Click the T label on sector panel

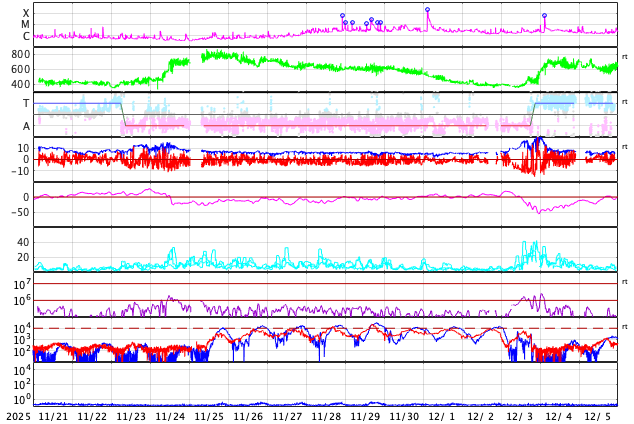pos(26,103)
